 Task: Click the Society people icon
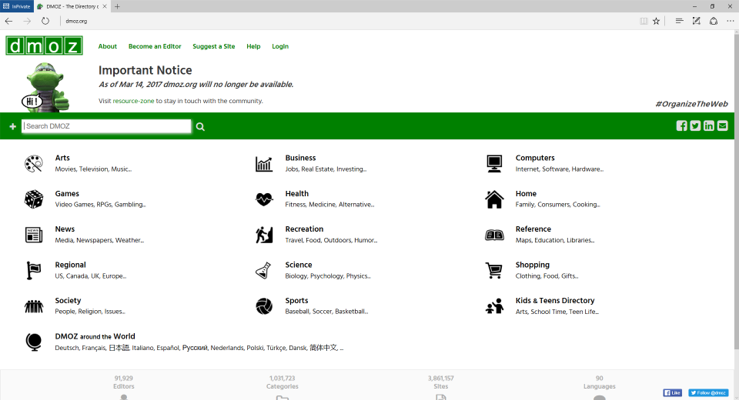(33, 306)
